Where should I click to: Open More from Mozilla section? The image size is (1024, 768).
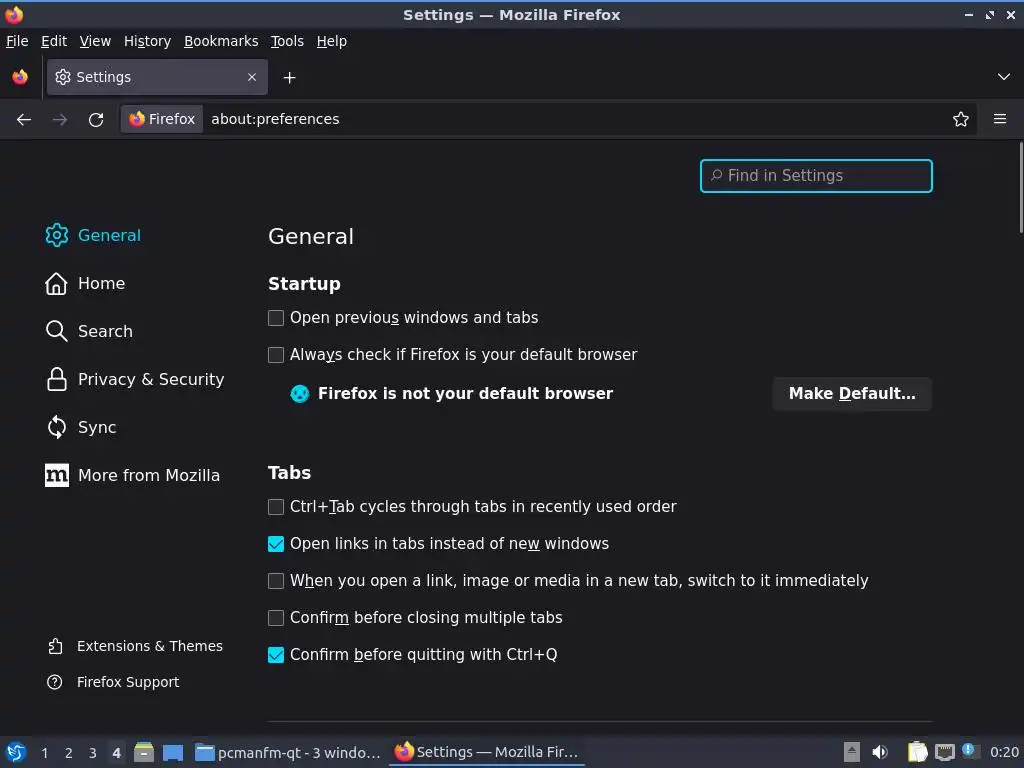pyautogui.click(x=133, y=475)
